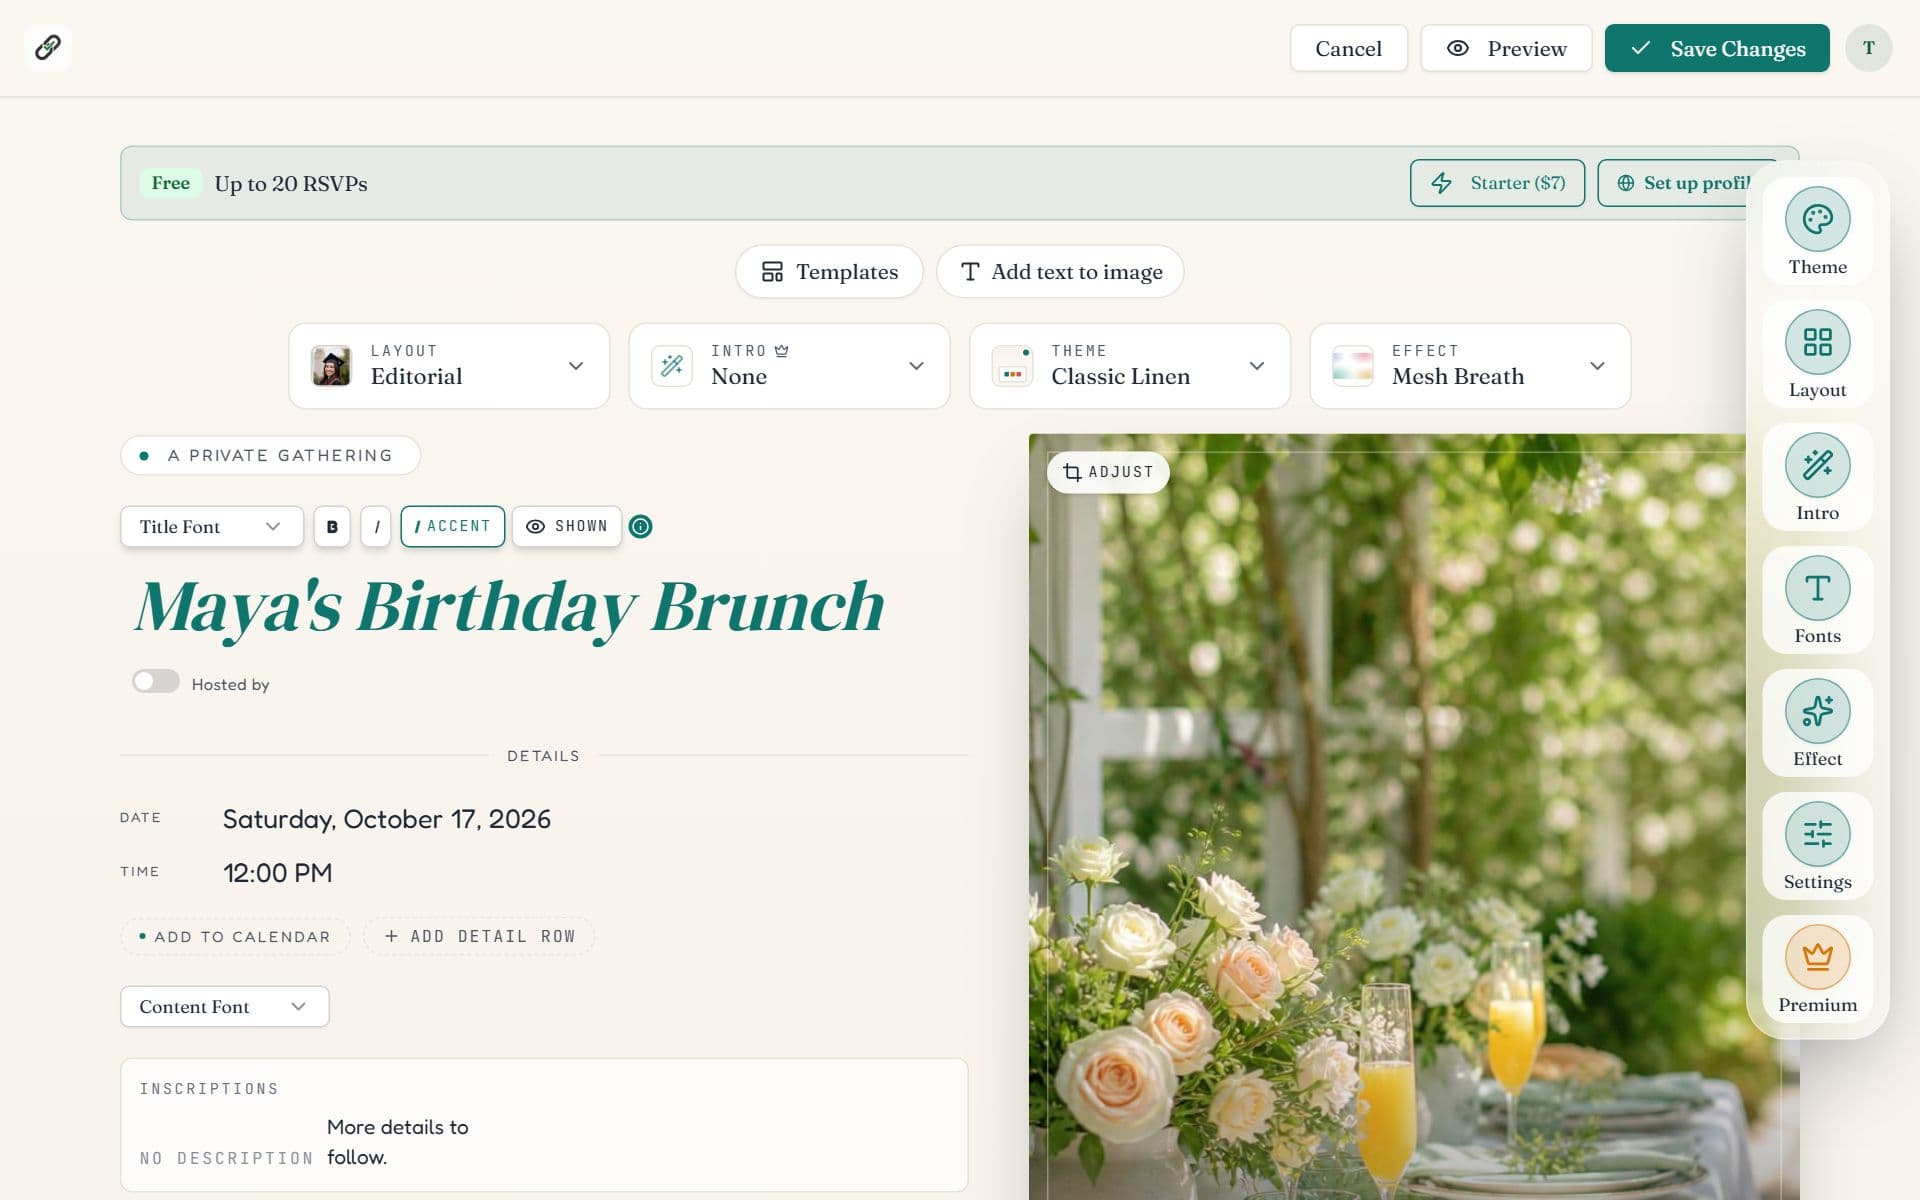
Task: Expand the Intro None dropdown
Action: tap(789, 366)
